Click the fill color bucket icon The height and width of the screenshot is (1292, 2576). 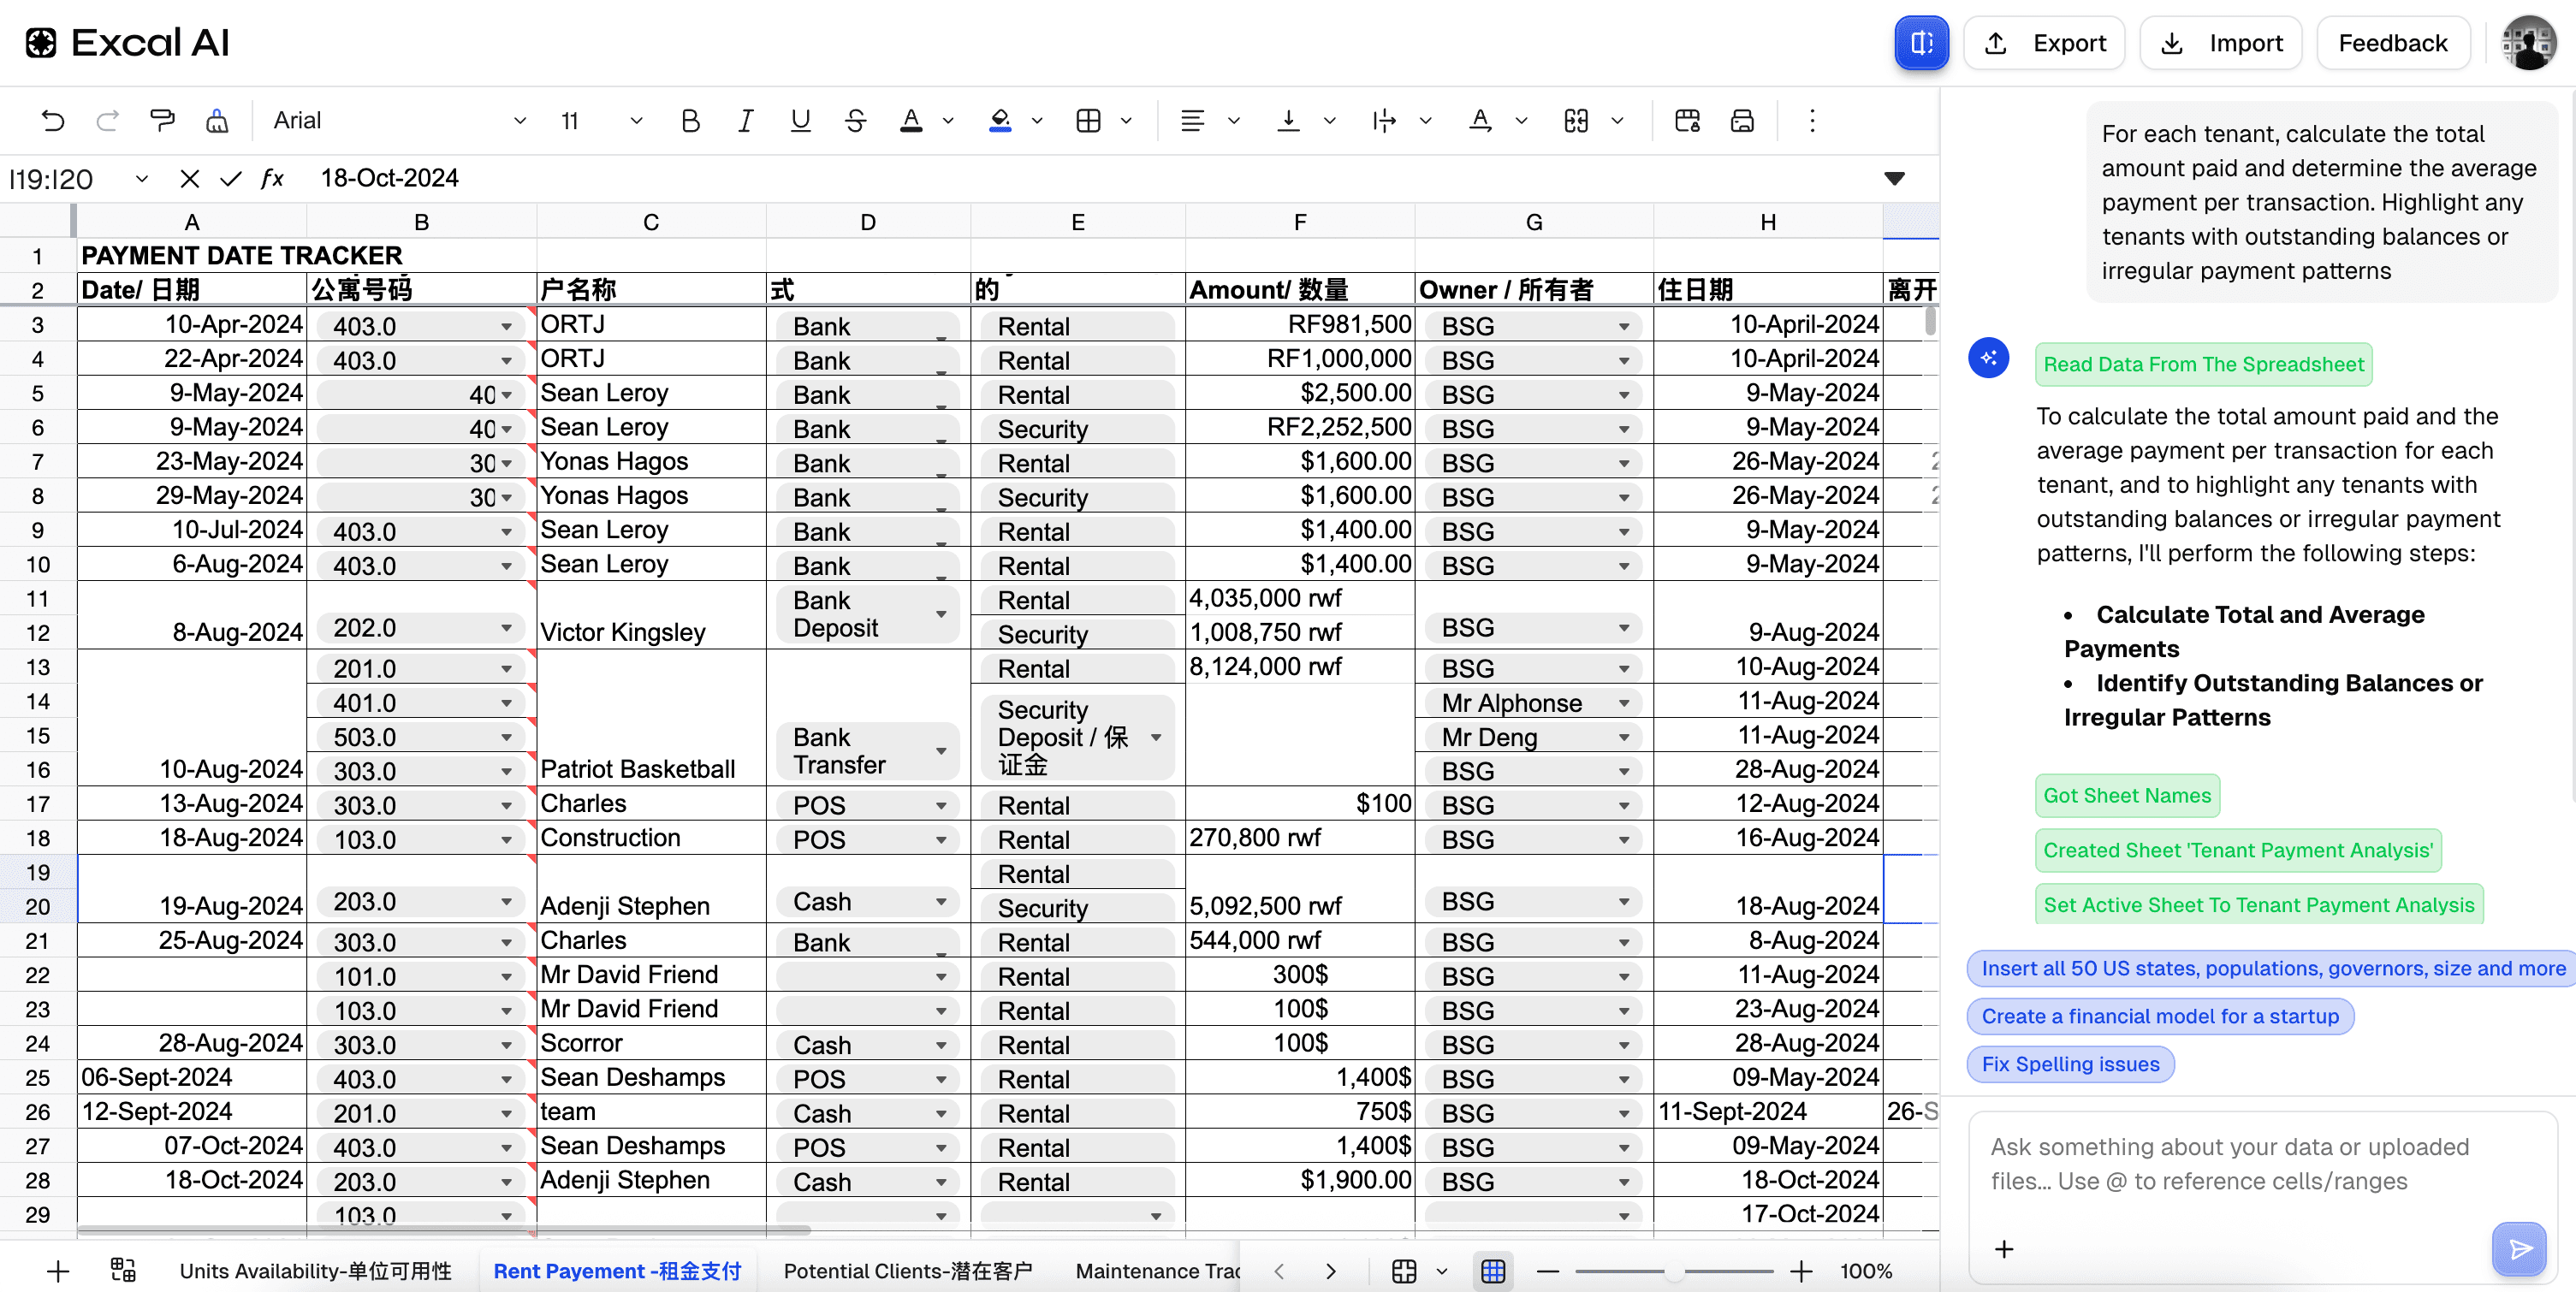click(x=1000, y=121)
